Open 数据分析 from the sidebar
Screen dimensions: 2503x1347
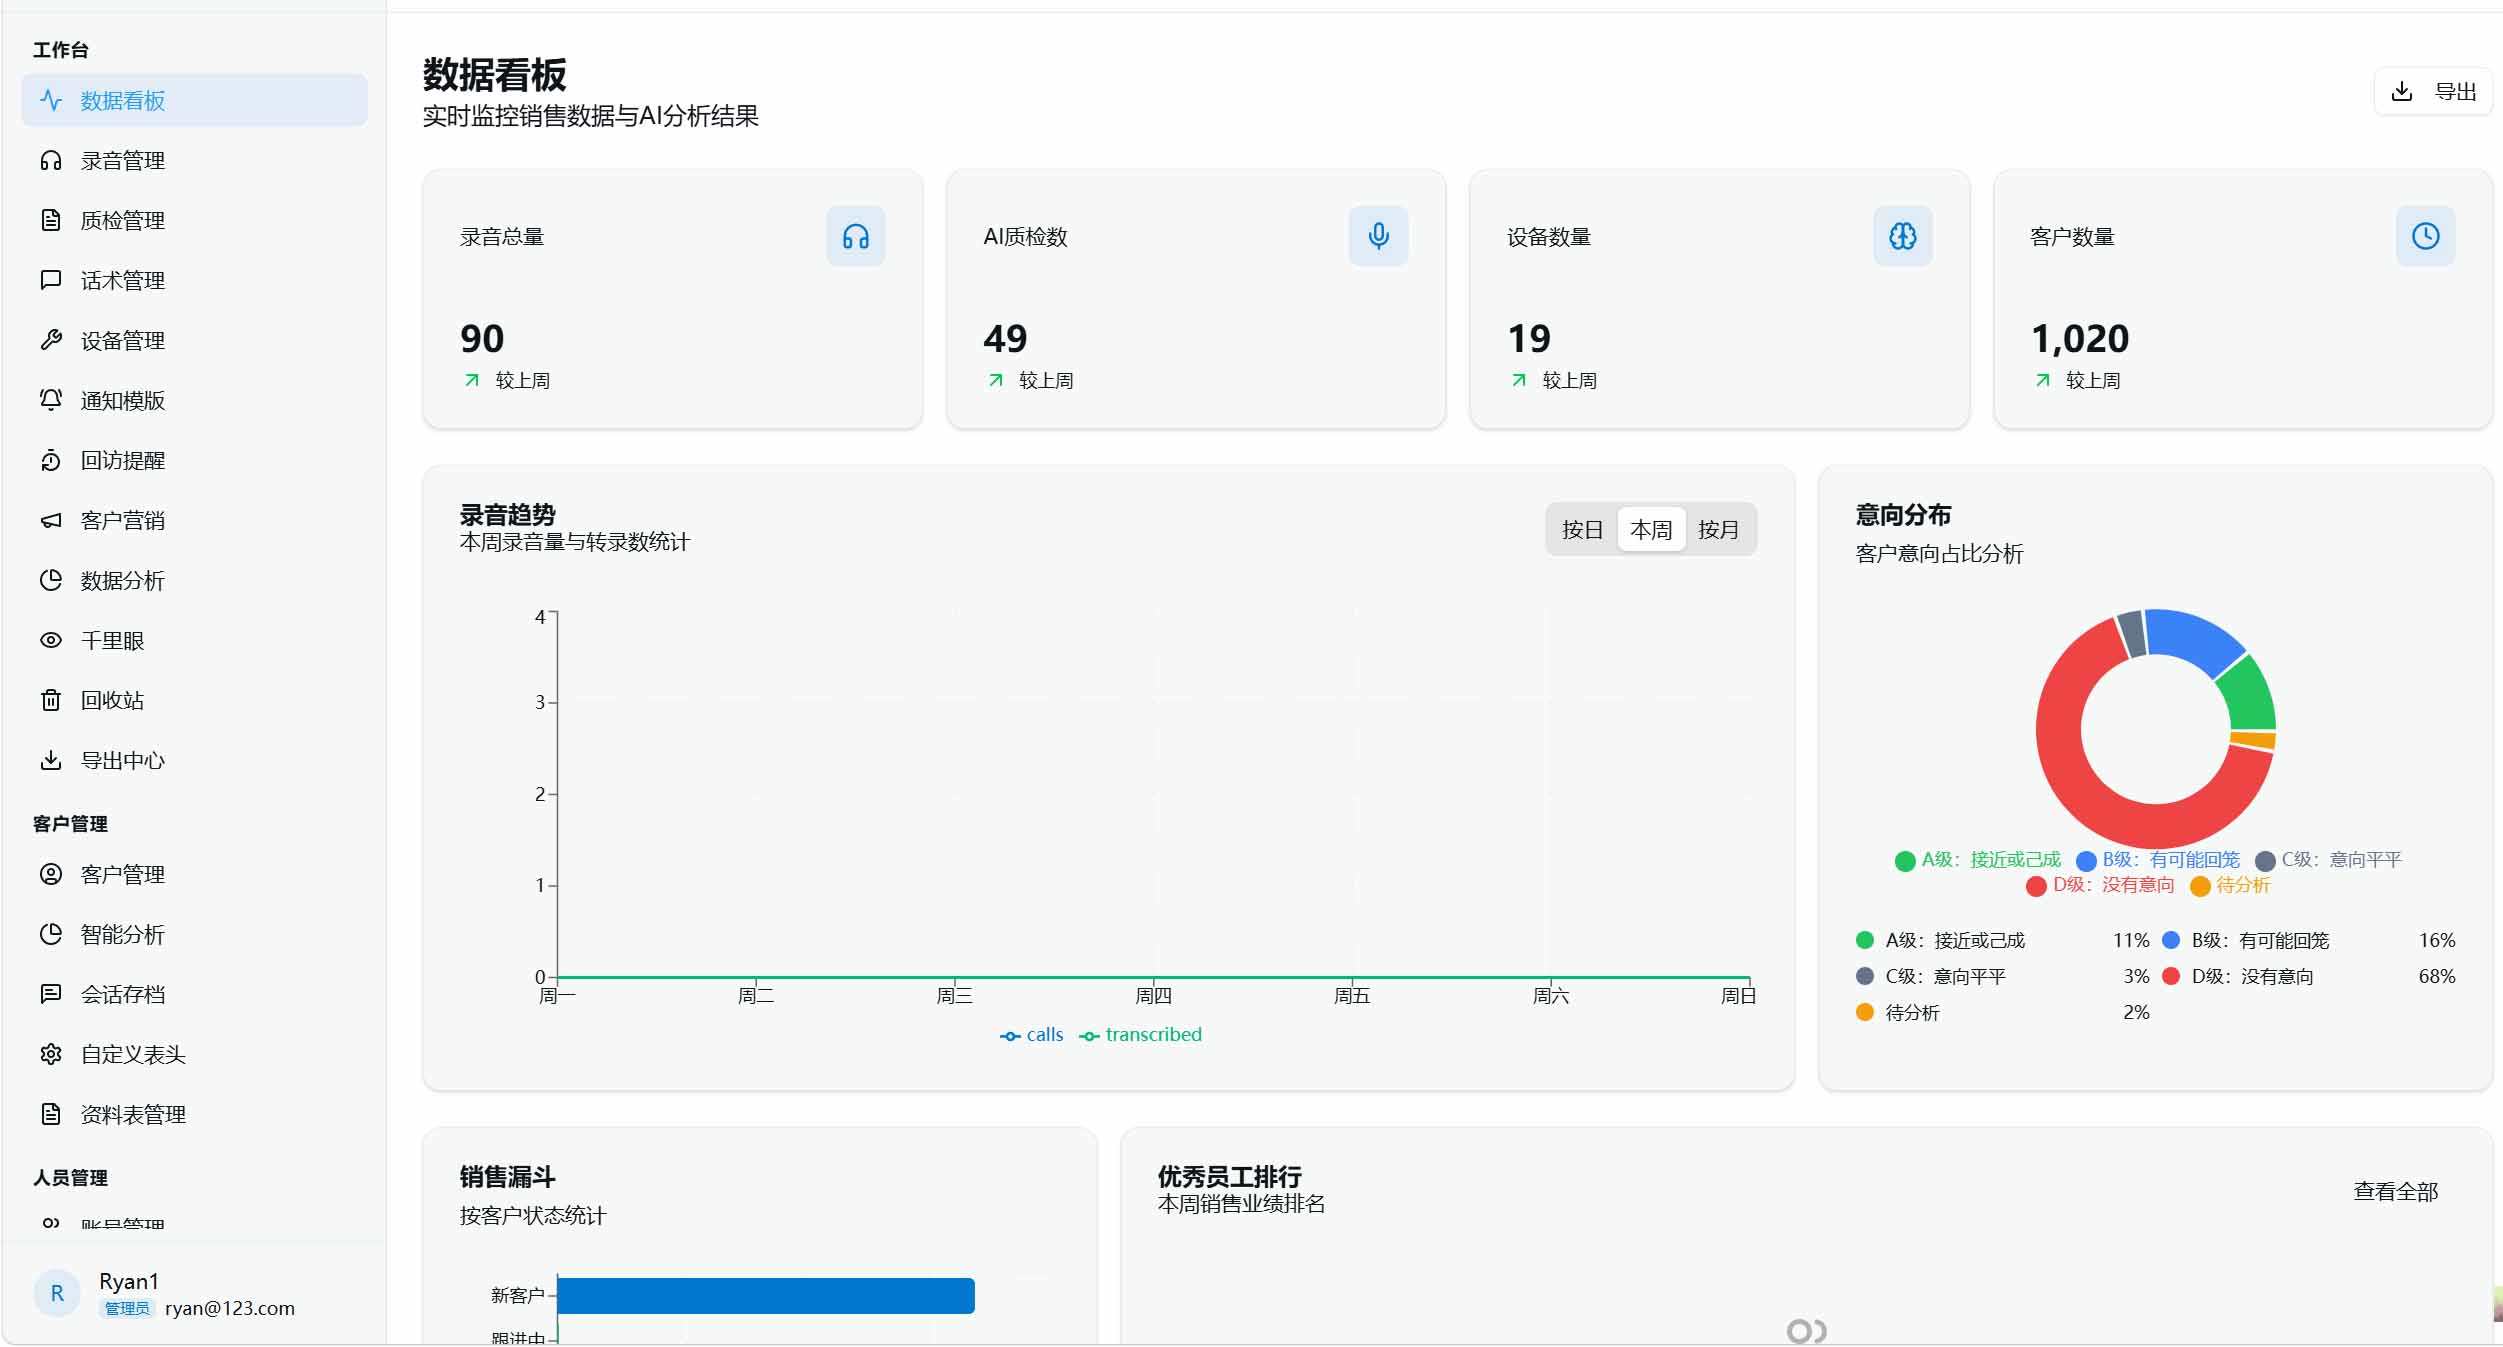[194, 580]
